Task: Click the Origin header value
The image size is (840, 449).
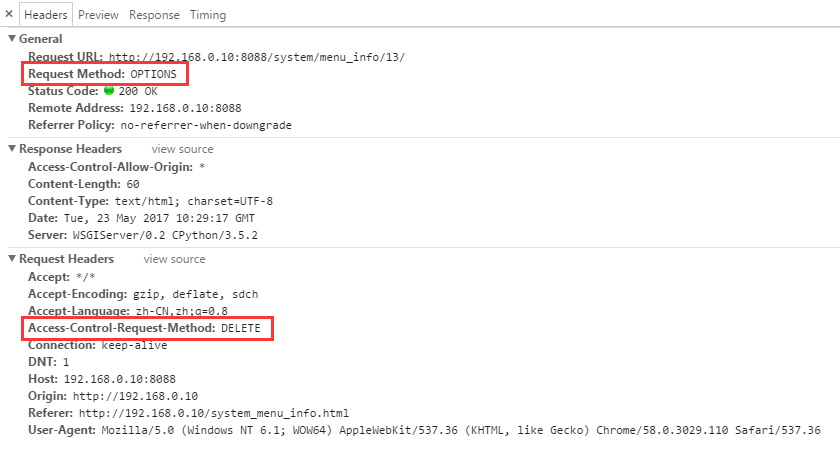Action: pos(135,396)
